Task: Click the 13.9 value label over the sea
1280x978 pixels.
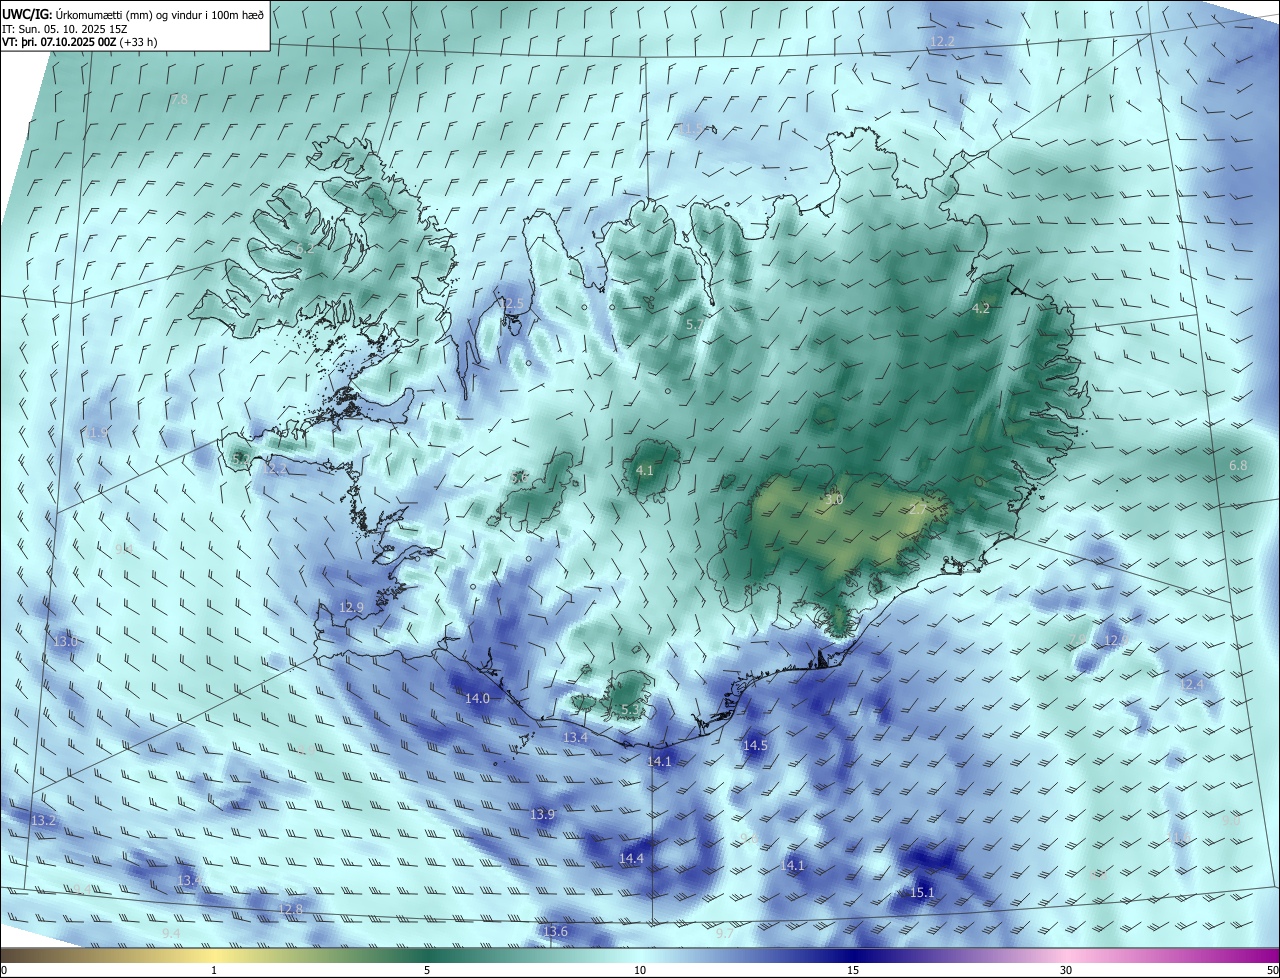Action: coord(542,815)
